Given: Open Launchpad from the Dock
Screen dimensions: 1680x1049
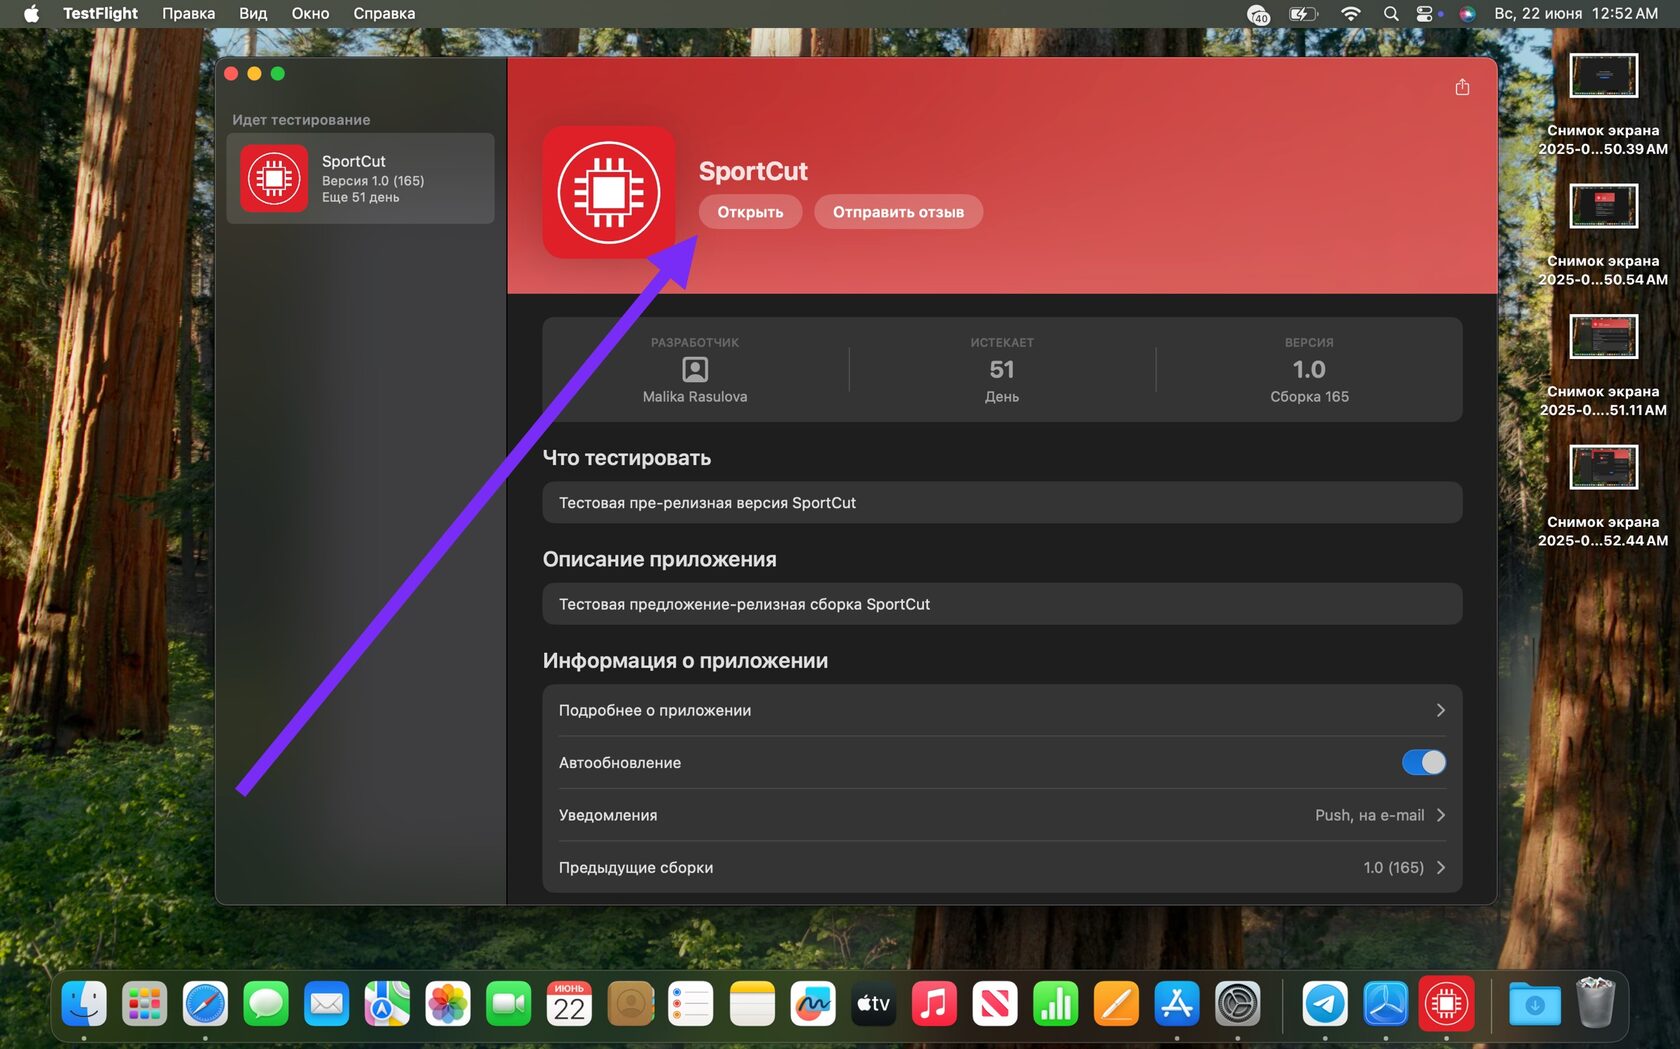Looking at the screenshot, I should coord(145,1003).
